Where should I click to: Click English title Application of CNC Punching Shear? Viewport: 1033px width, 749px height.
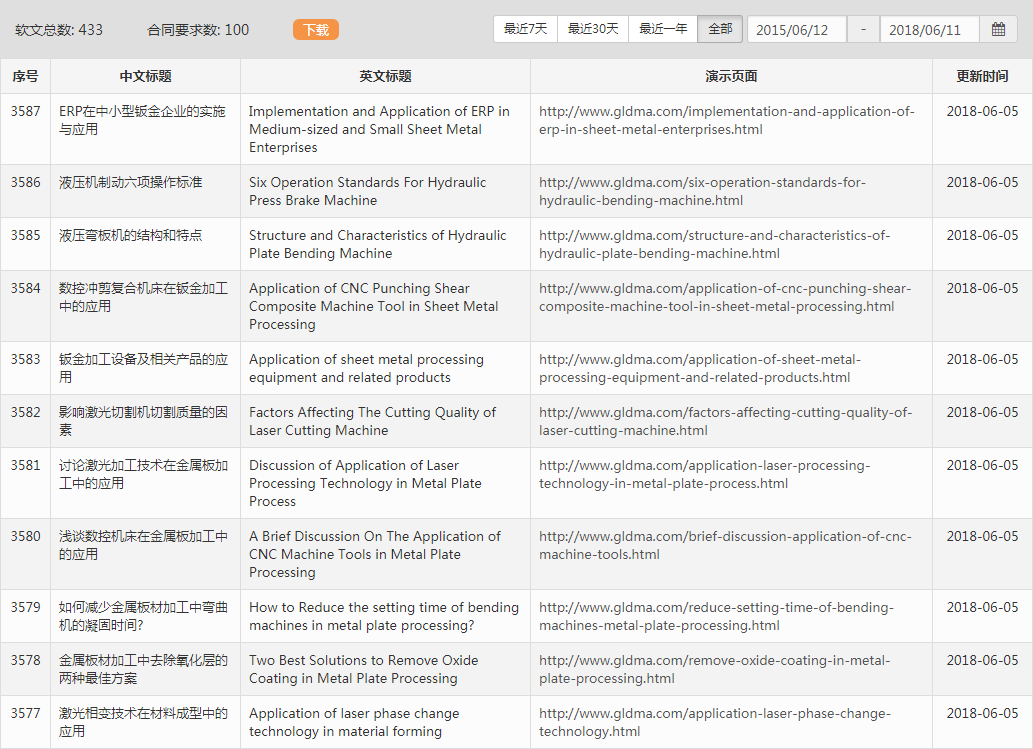[374, 306]
